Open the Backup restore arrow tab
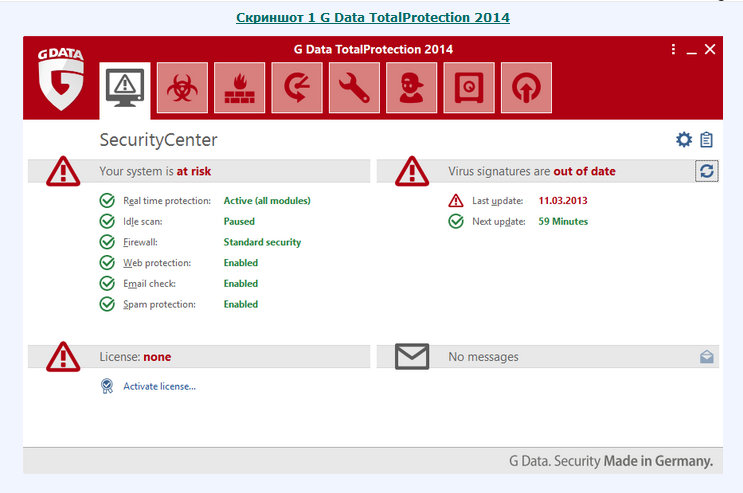This screenshot has height=493, width=743. click(x=297, y=88)
